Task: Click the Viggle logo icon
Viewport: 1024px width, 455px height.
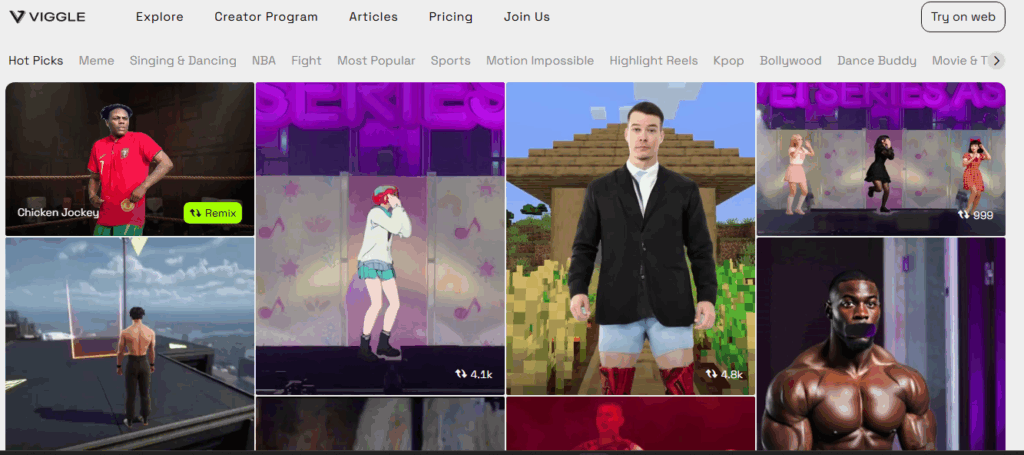Action: pyautogui.click(x=16, y=17)
